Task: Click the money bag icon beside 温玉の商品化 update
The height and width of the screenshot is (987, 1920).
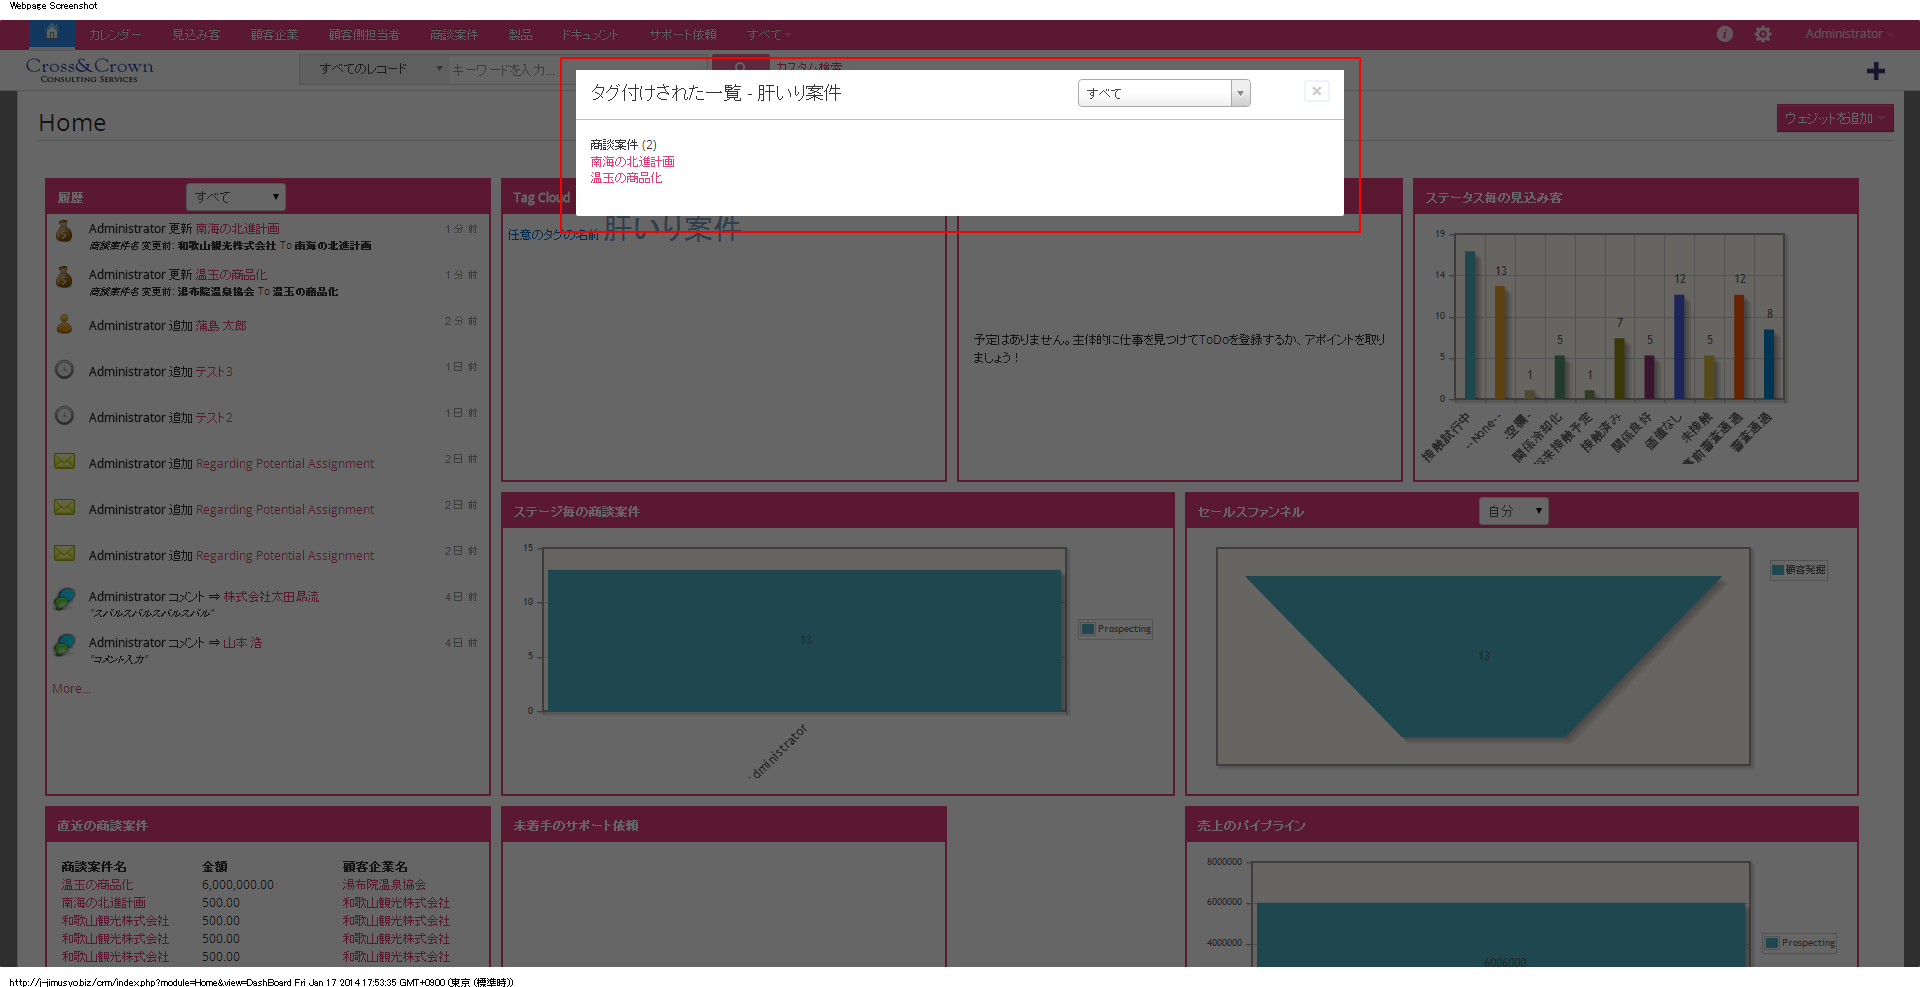Action: 64,277
